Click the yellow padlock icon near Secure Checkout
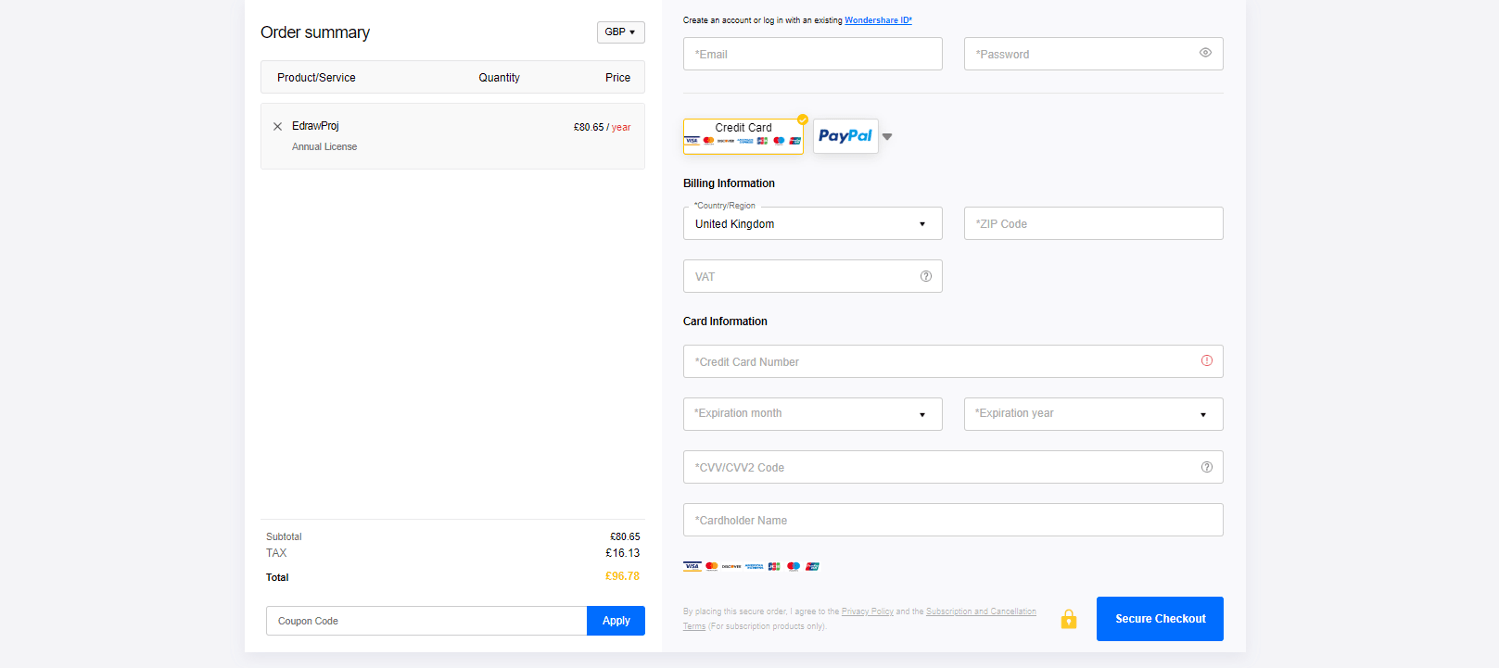The height and width of the screenshot is (668, 1500). [x=1068, y=618]
